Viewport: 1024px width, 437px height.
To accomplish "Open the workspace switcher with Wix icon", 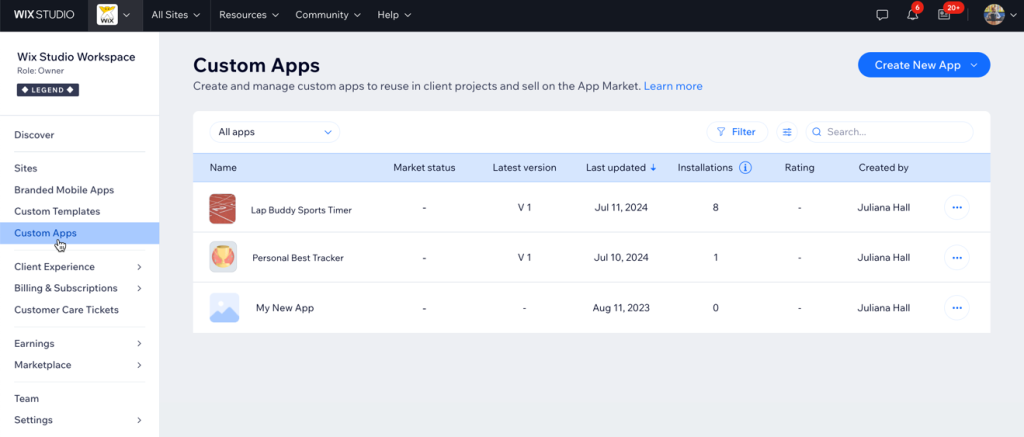I will click(115, 14).
